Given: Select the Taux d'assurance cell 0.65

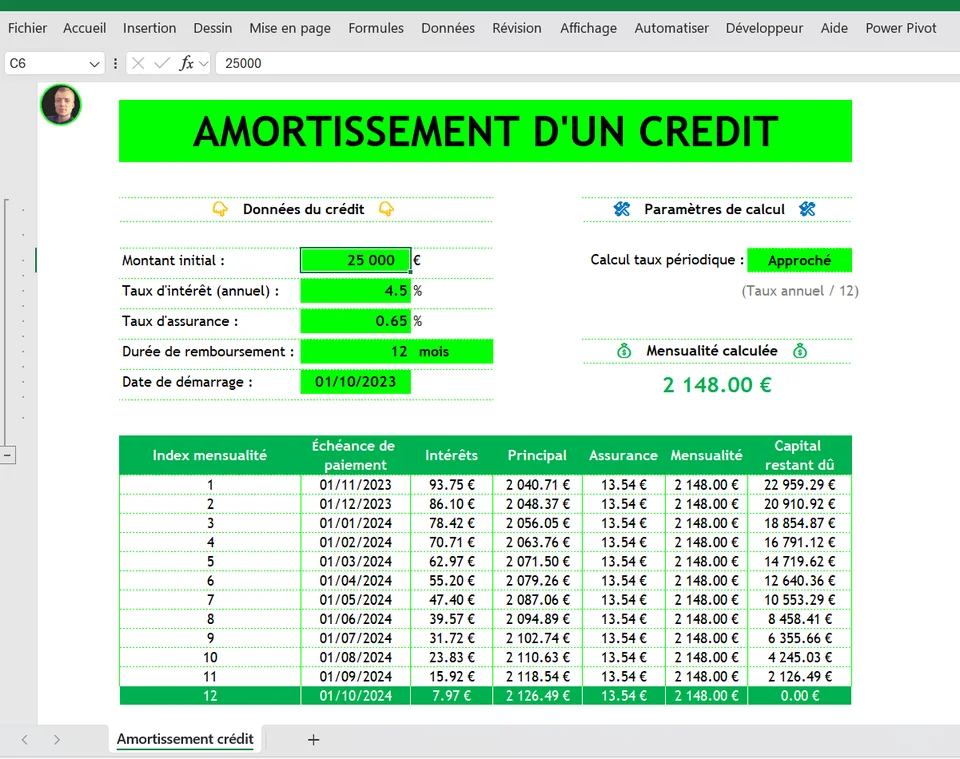Looking at the screenshot, I should point(355,321).
